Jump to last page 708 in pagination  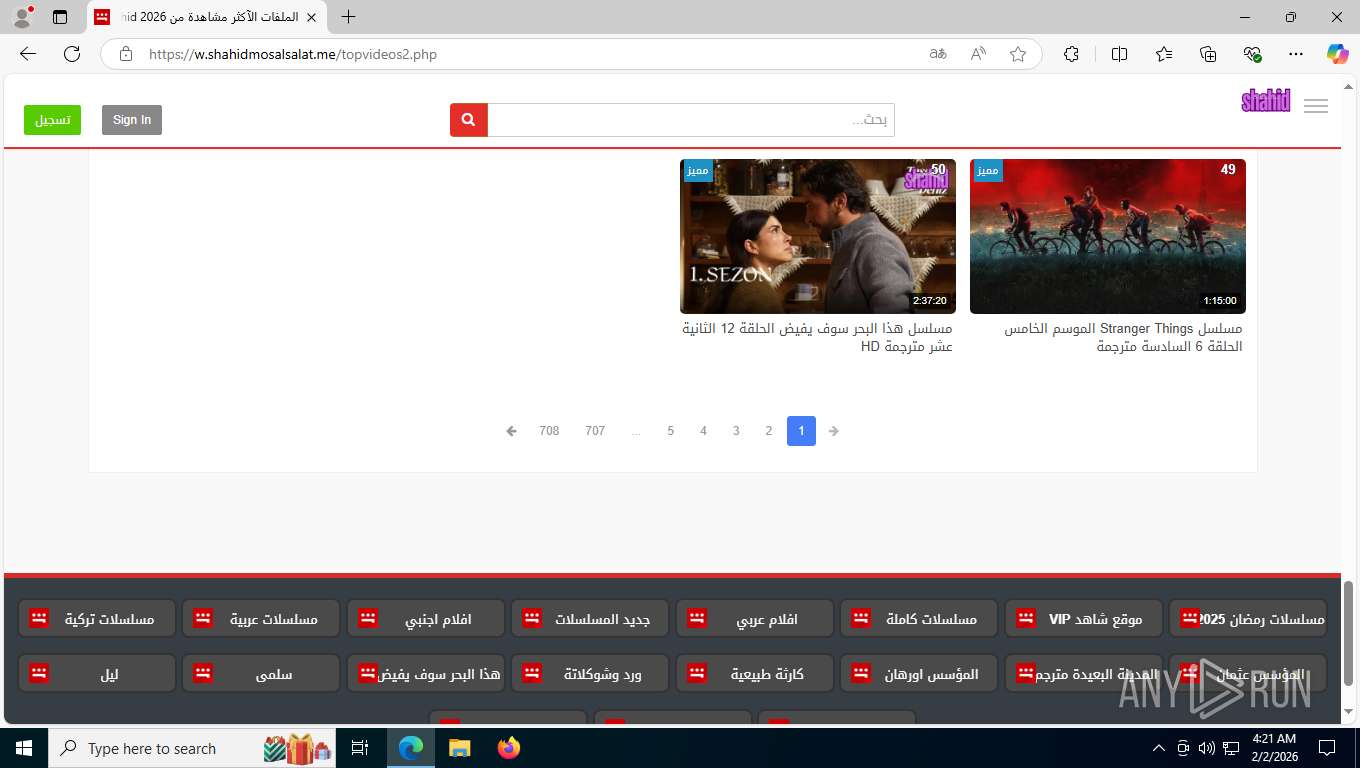click(549, 431)
